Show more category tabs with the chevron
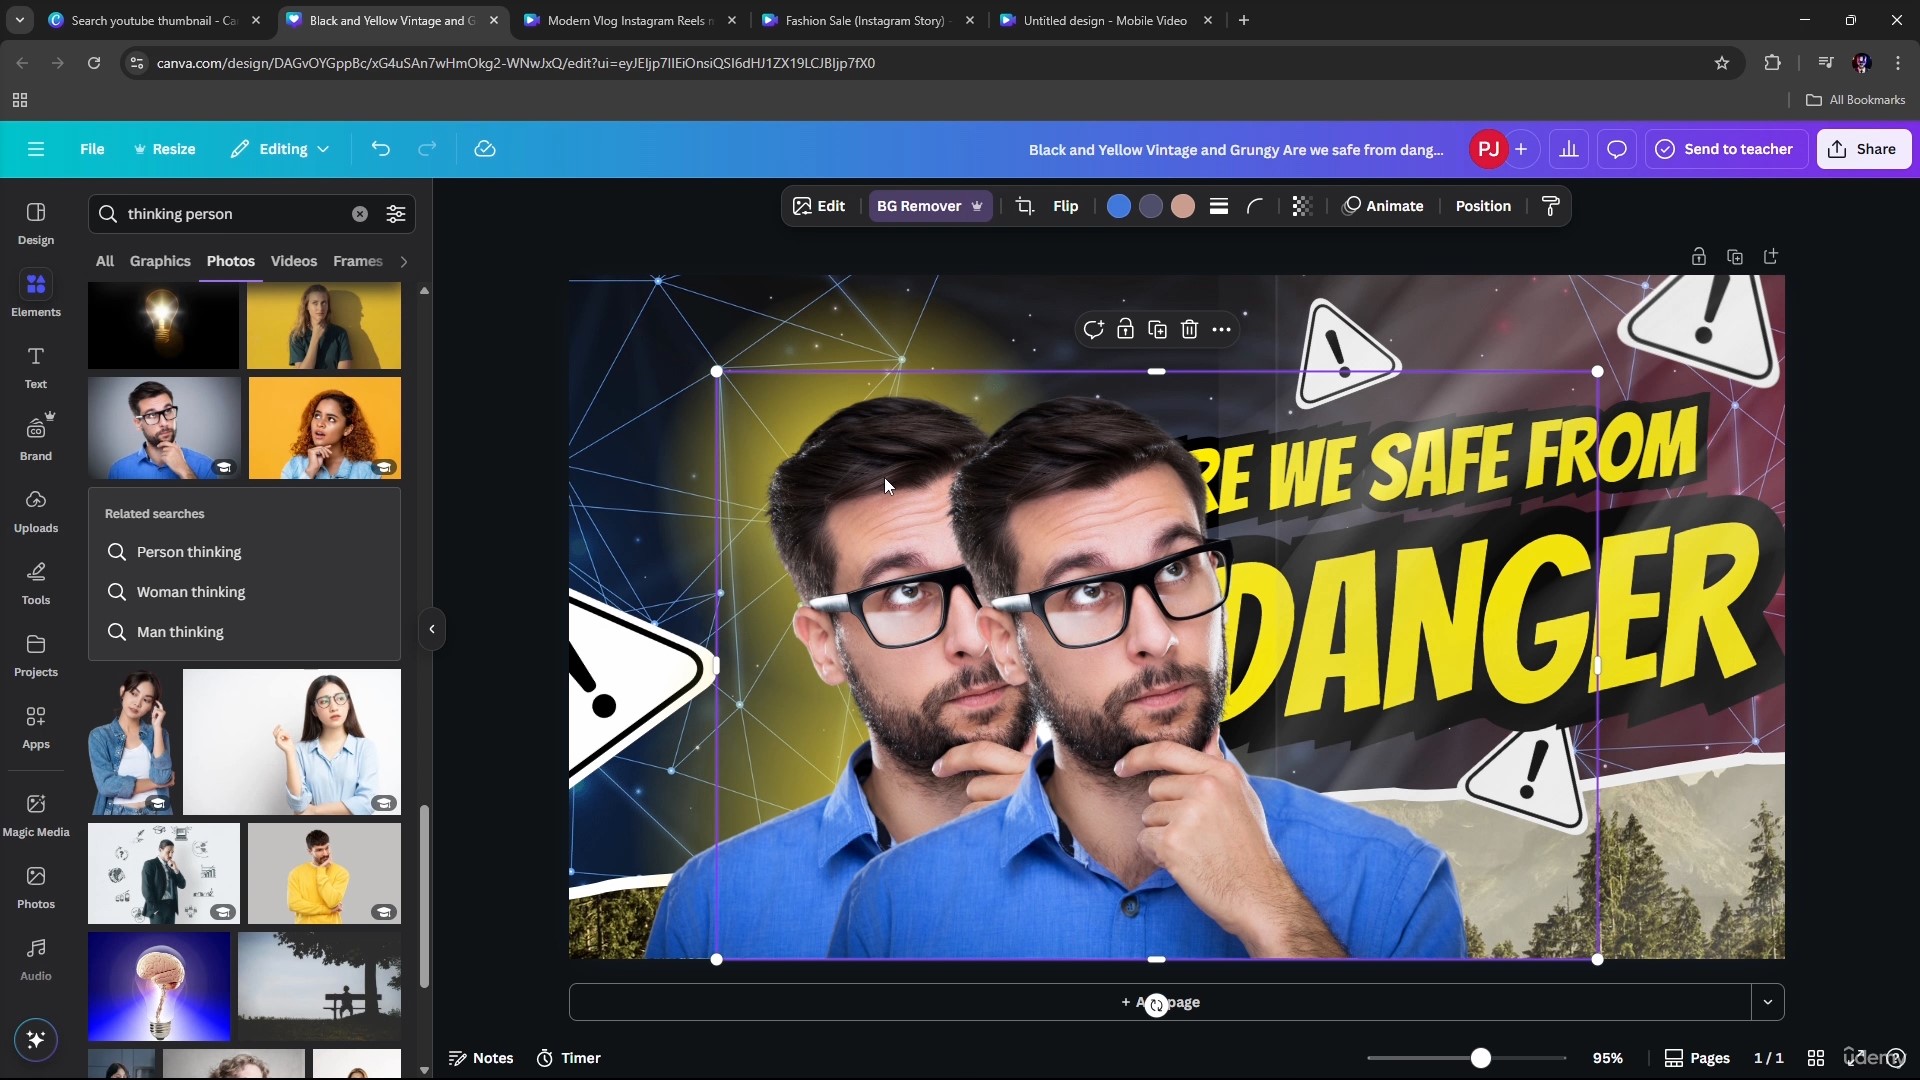1920x1080 pixels. pyautogui.click(x=404, y=262)
